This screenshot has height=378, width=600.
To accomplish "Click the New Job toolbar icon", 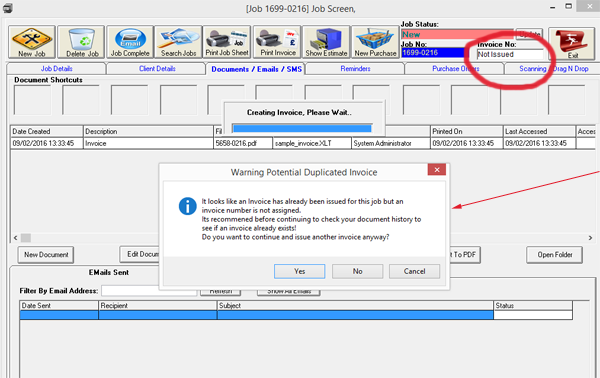I will 32,42.
